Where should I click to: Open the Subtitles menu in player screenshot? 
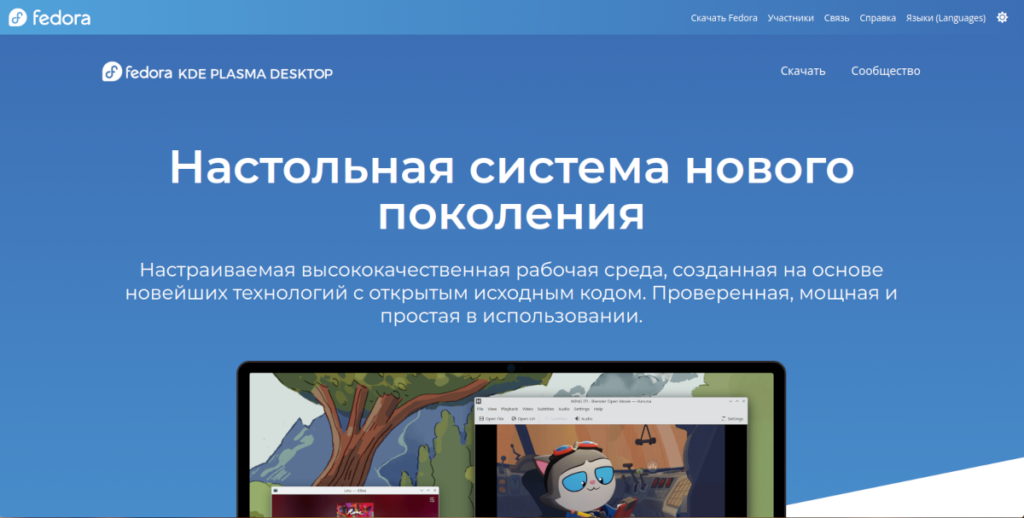(x=545, y=409)
